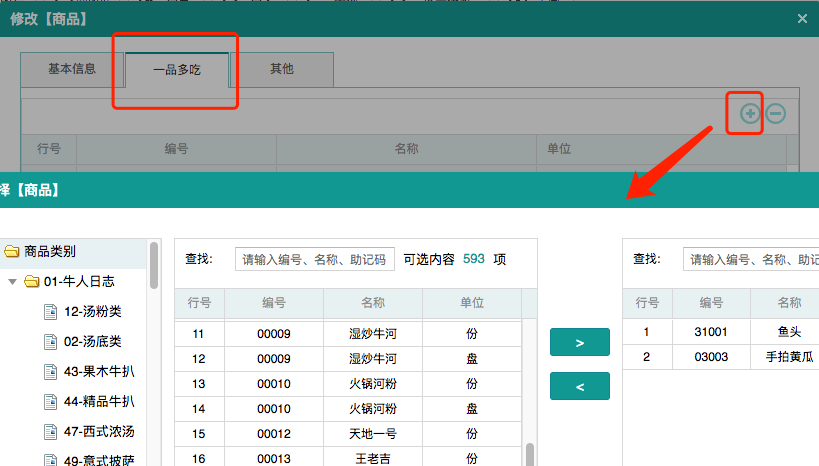
Task: Click the category tree vertical scrollbar
Action: pos(154,265)
